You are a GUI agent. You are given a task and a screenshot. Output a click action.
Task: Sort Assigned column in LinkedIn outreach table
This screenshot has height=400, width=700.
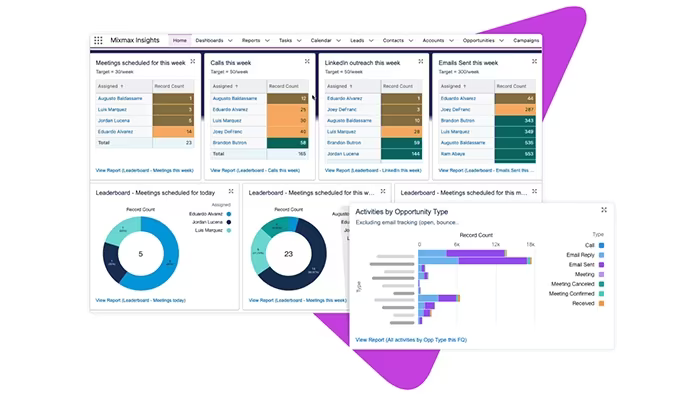click(x=339, y=86)
